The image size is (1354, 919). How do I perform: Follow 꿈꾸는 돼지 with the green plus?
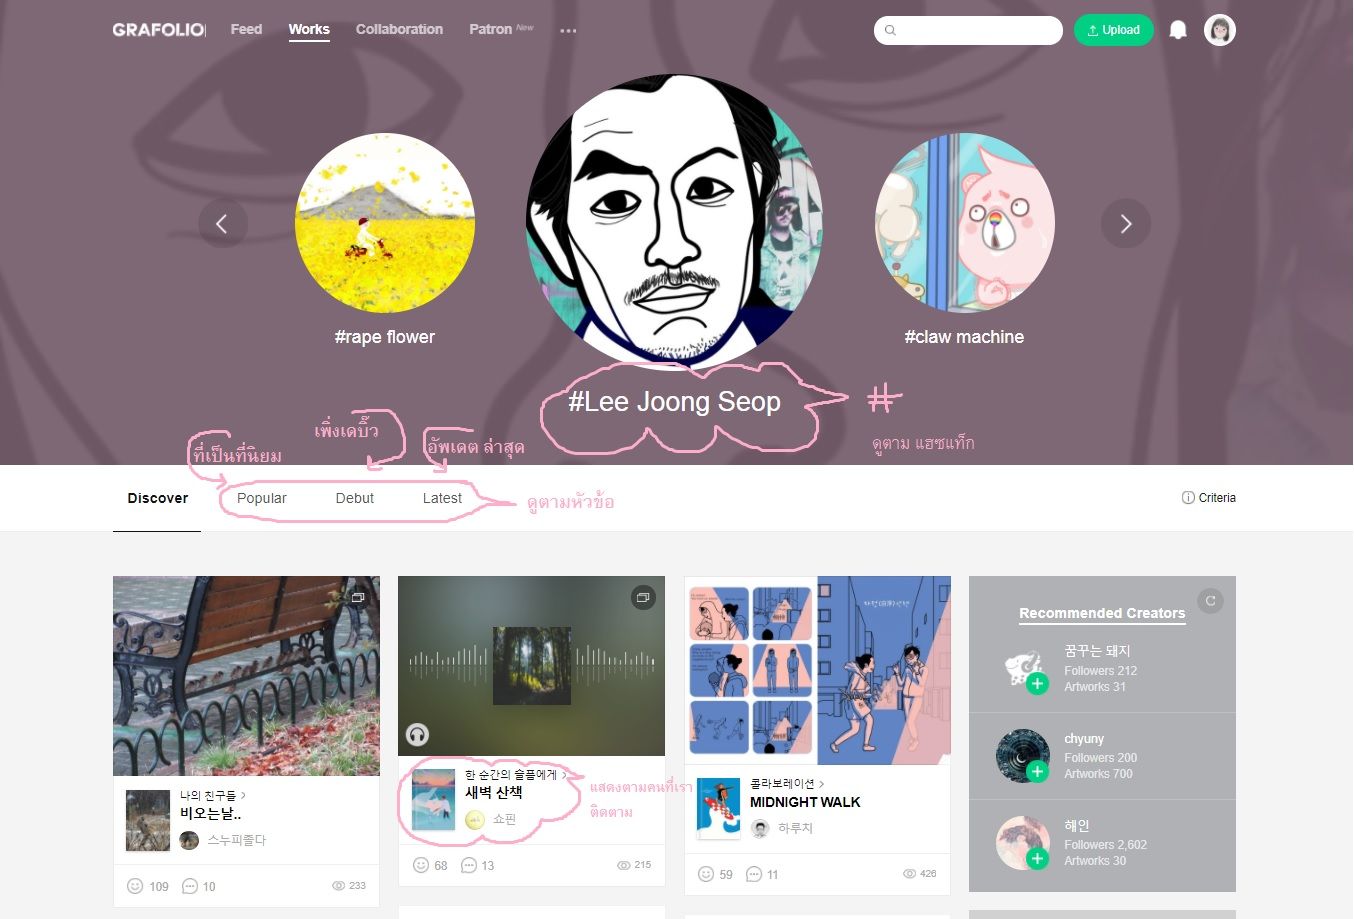click(x=1037, y=684)
